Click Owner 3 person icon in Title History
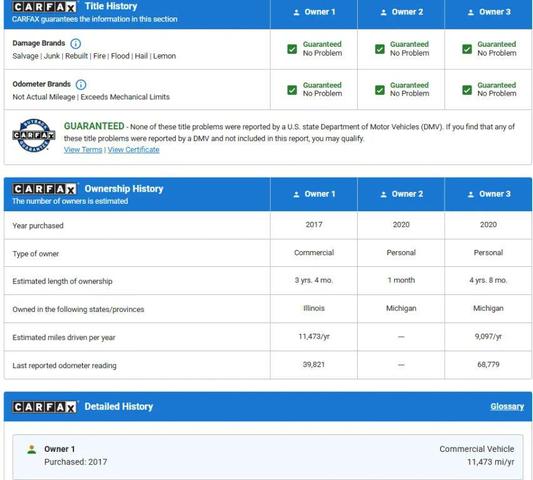This screenshot has height=480, width=533. pyautogui.click(x=471, y=13)
